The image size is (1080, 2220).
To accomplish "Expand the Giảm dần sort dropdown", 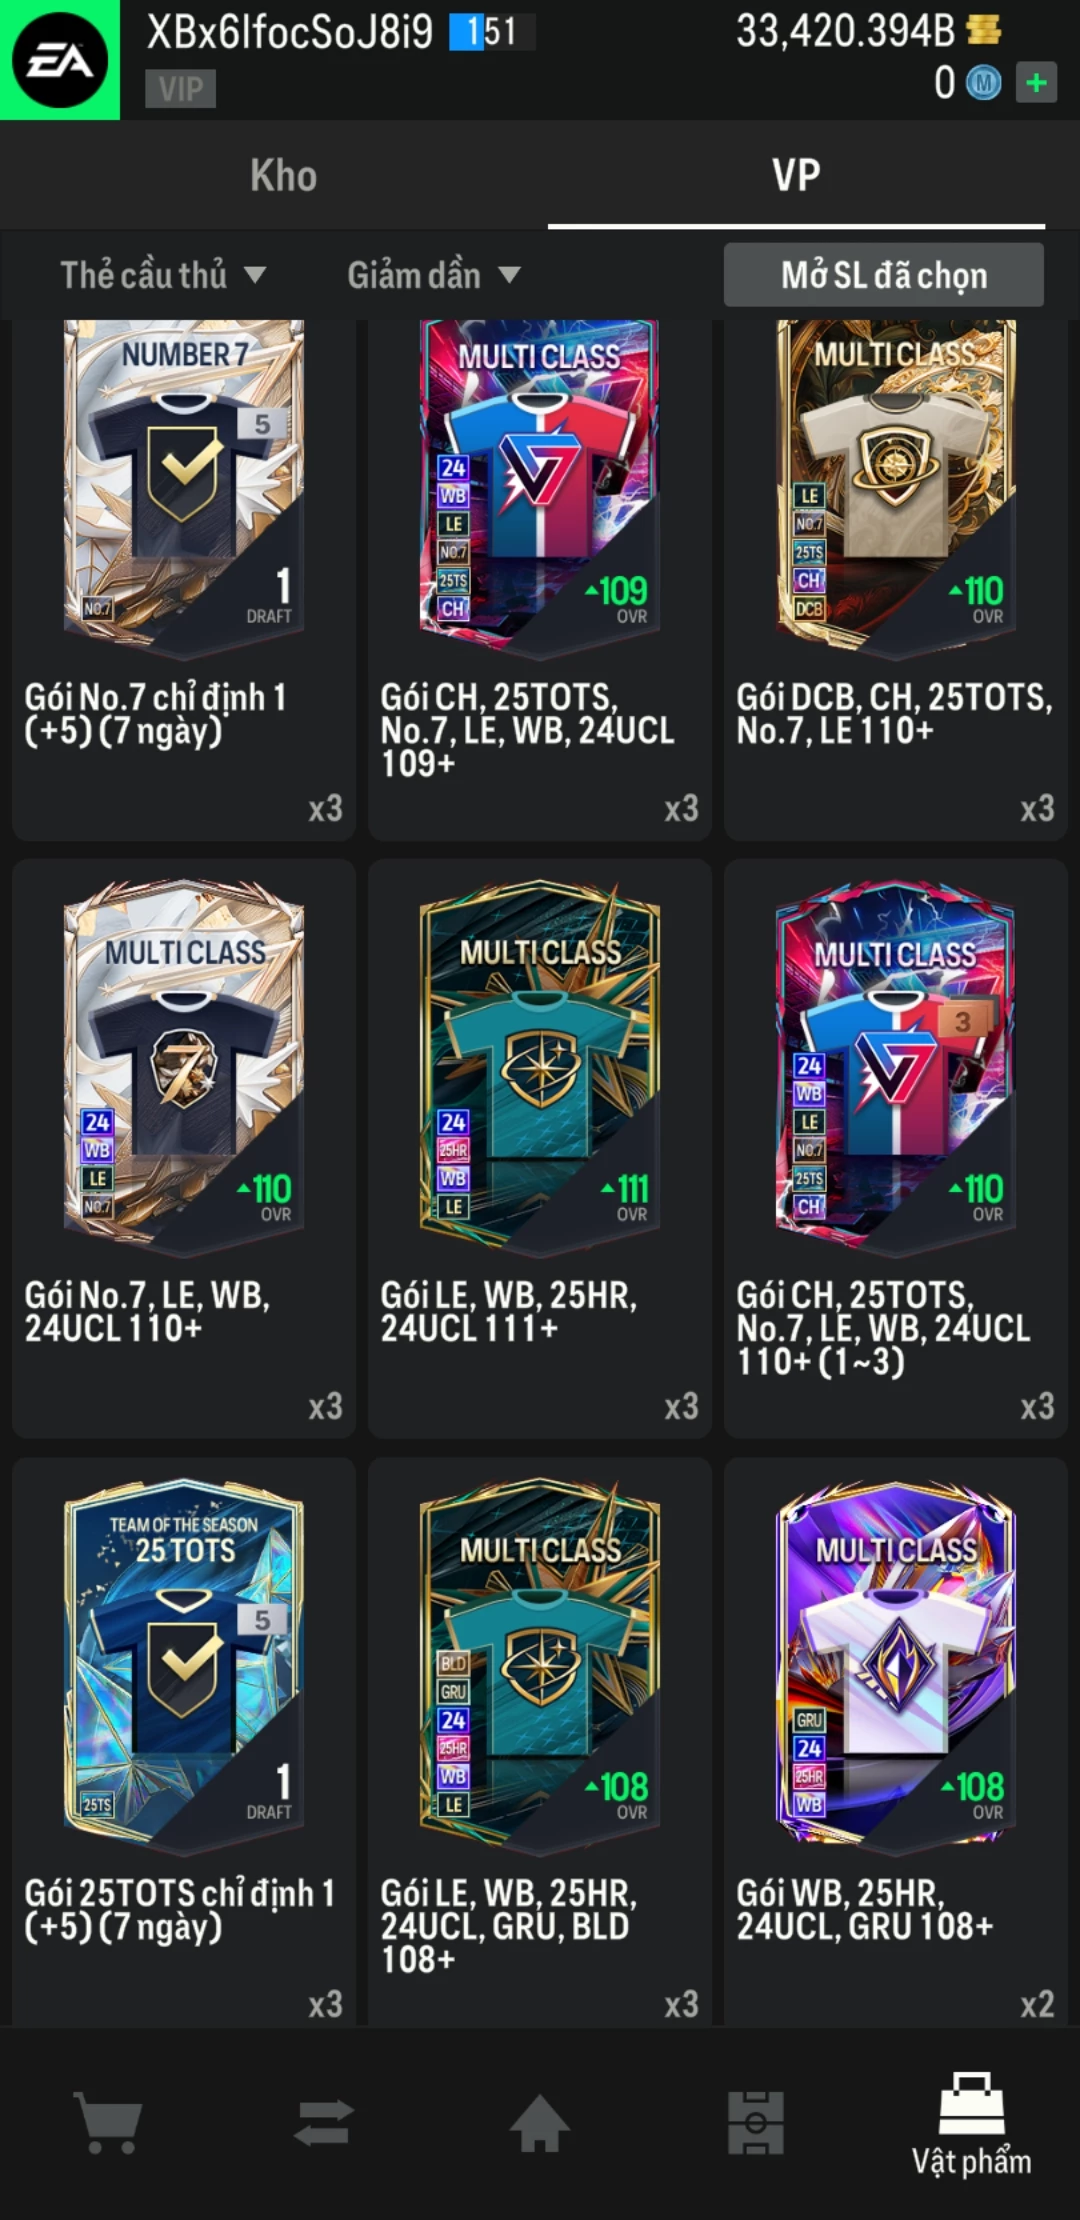I will [434, 275].
